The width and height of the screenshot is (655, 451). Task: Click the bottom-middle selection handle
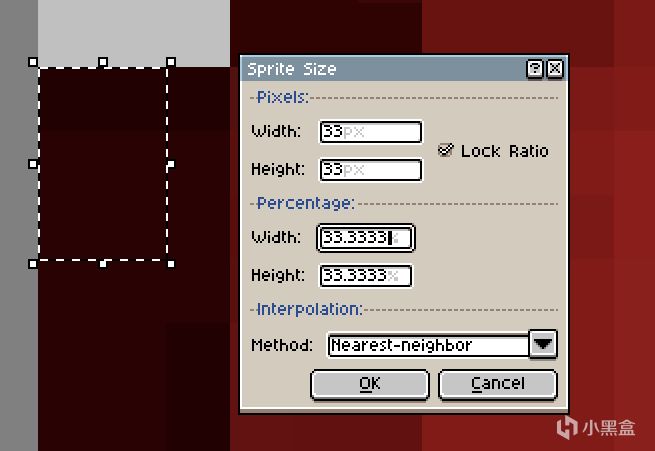pos(103,264)
